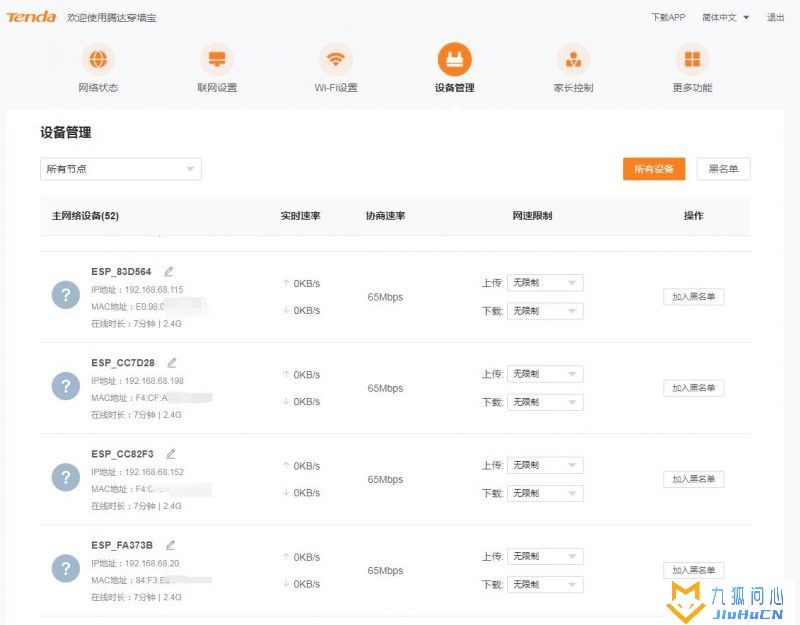This screenshot has width=800, height=625.
Task: Click the 实时速率 column header
Action: coord(301,216)
